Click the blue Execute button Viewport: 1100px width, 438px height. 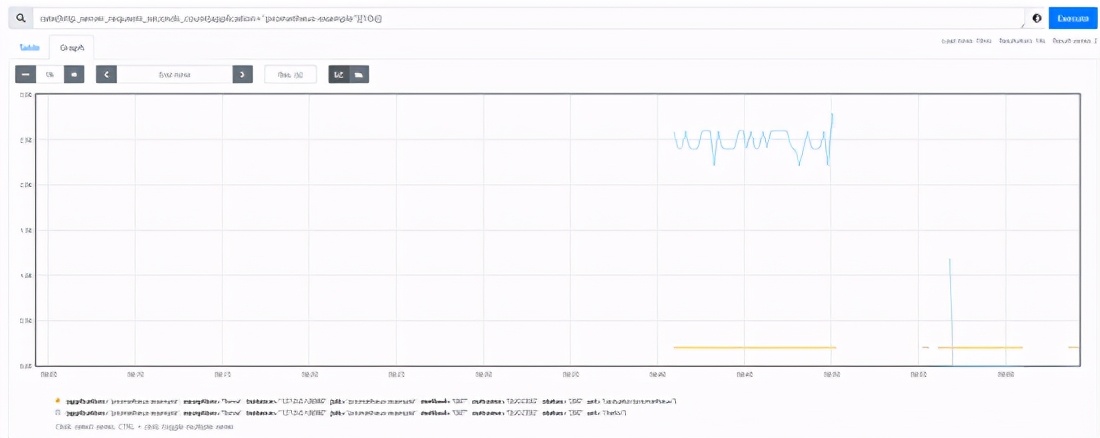pos(1073,18)
